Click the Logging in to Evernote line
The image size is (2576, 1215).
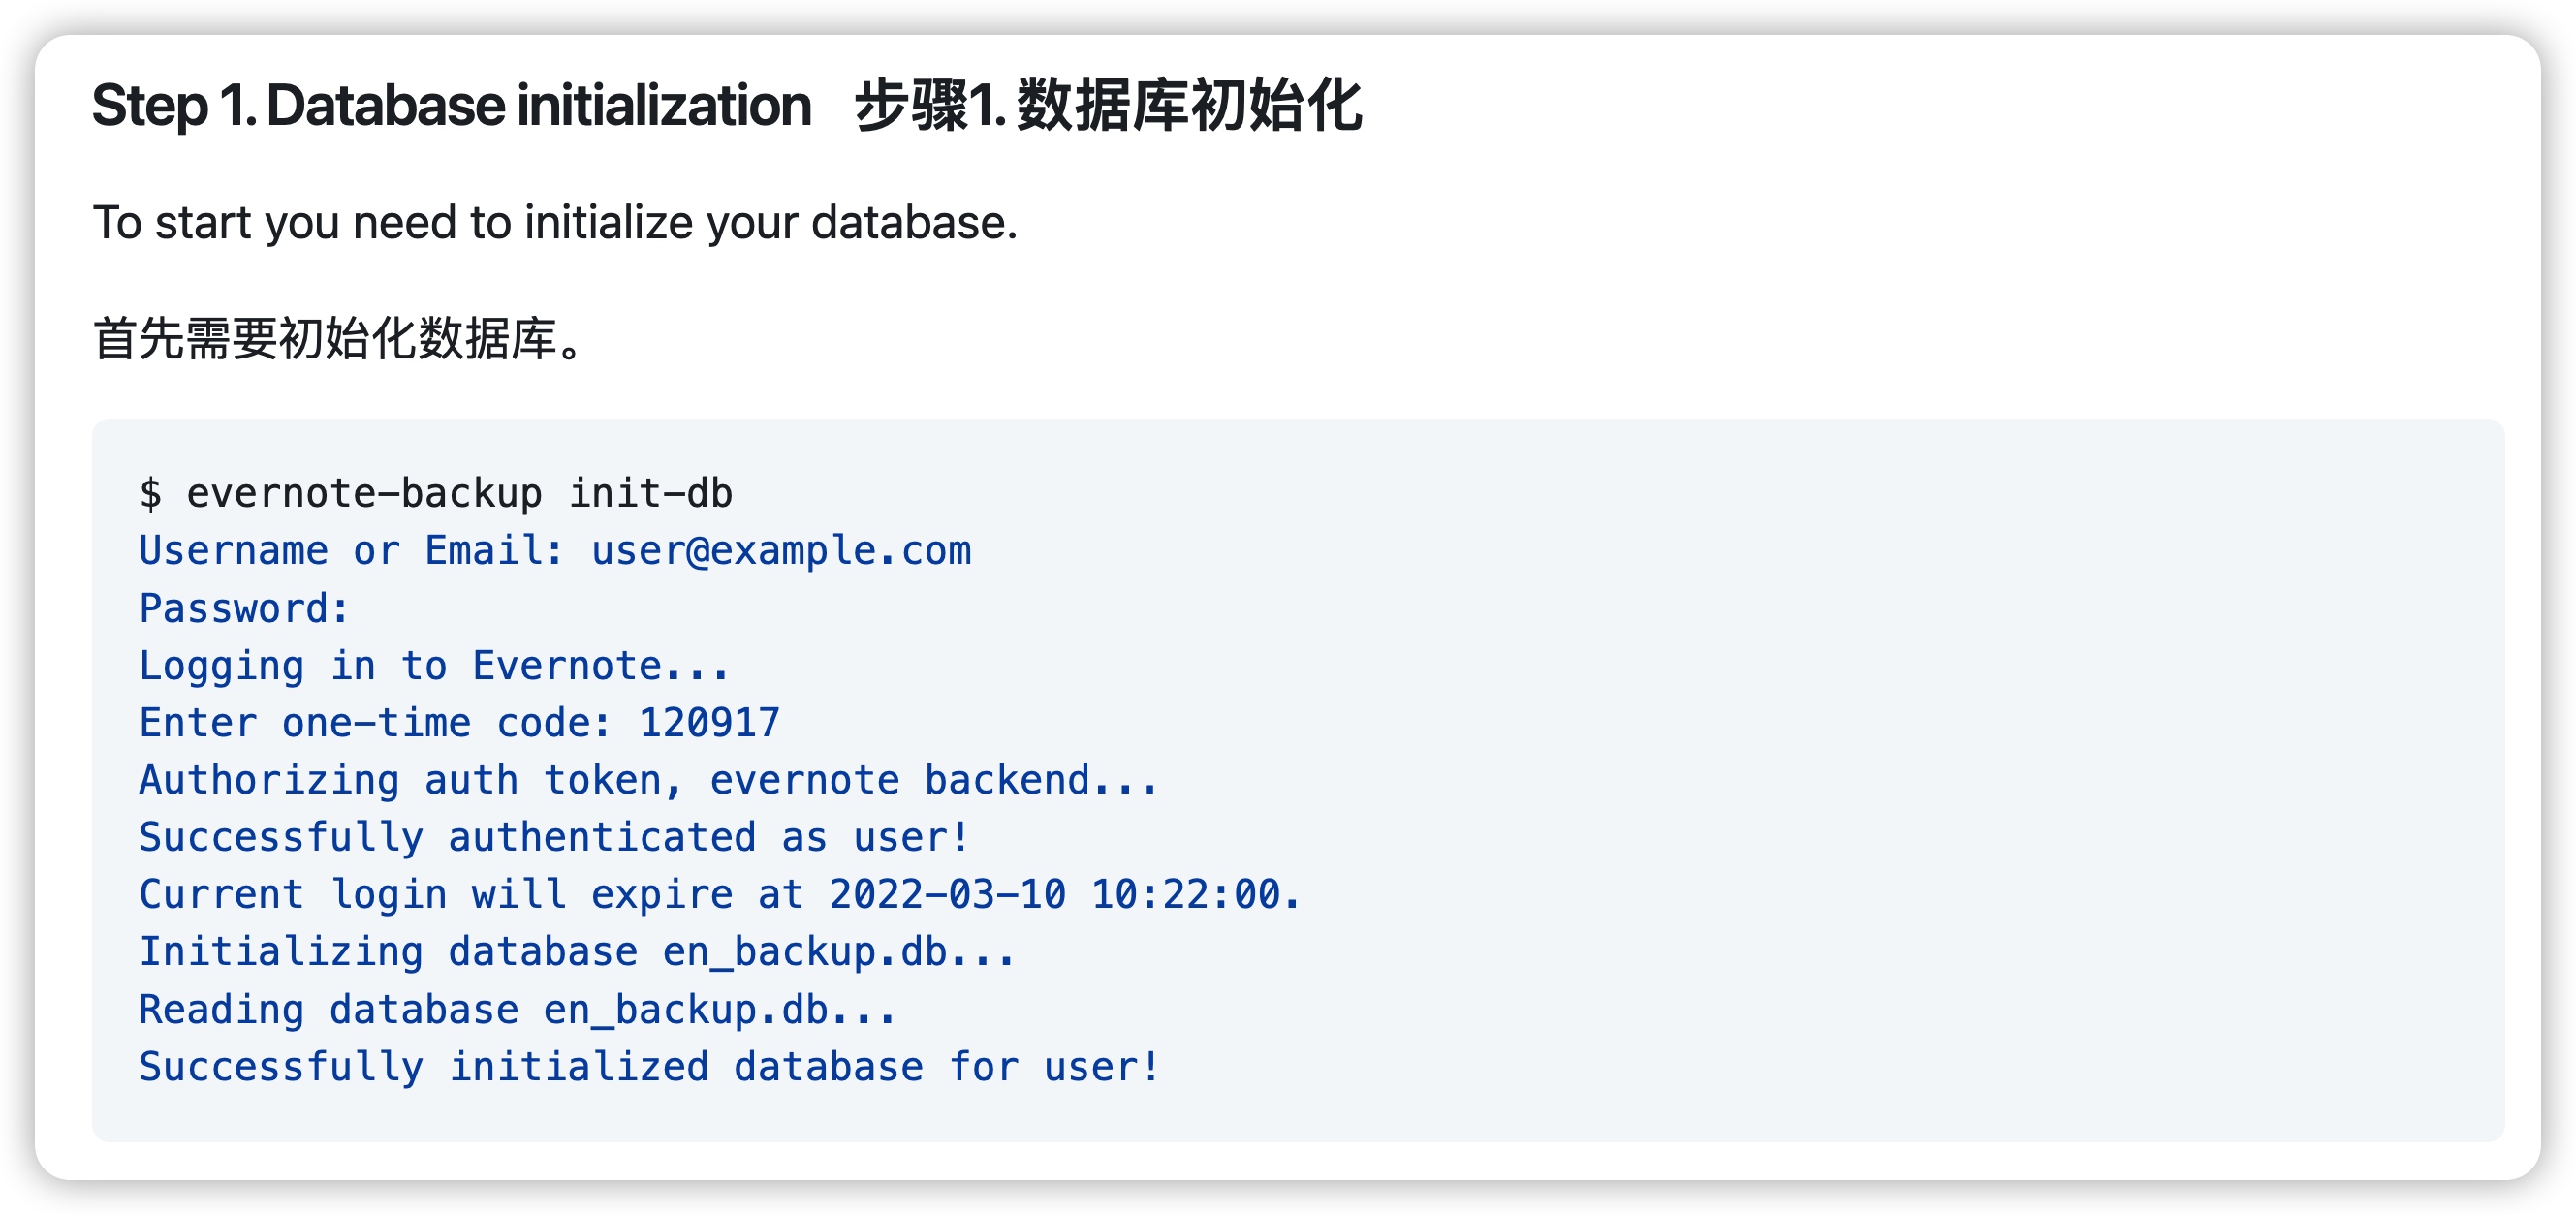click(435, 666)
